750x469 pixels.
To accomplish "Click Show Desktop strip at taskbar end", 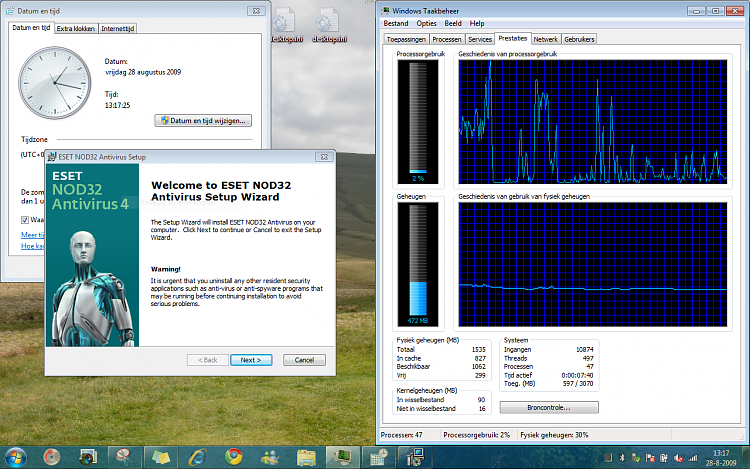I will [745, 458].
